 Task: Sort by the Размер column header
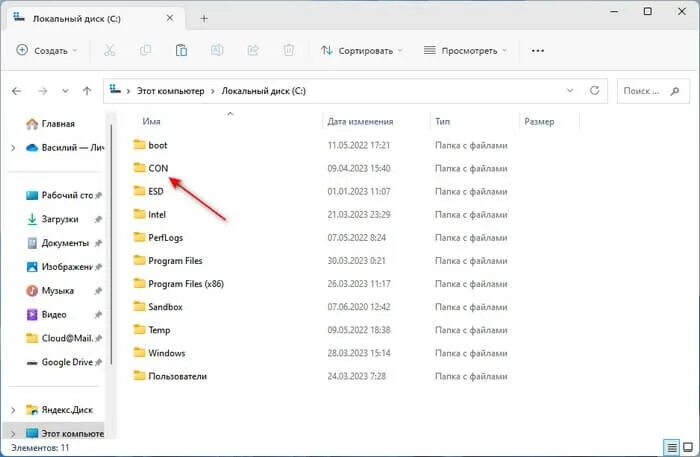coord(539,121)
